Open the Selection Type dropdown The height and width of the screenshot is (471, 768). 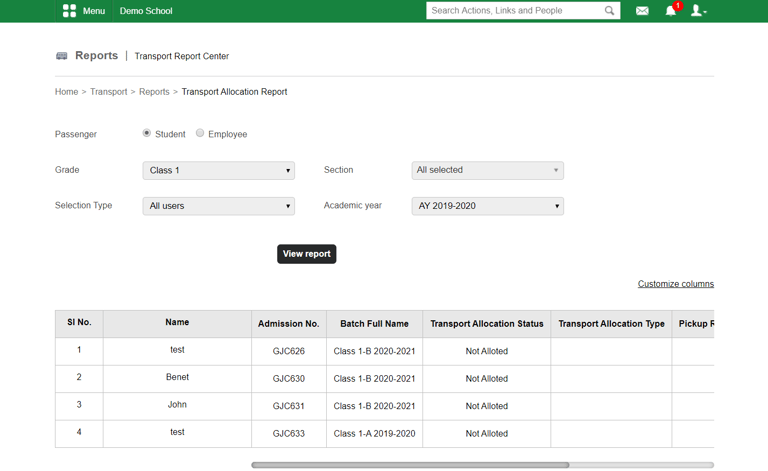click(x=218, y=206)
